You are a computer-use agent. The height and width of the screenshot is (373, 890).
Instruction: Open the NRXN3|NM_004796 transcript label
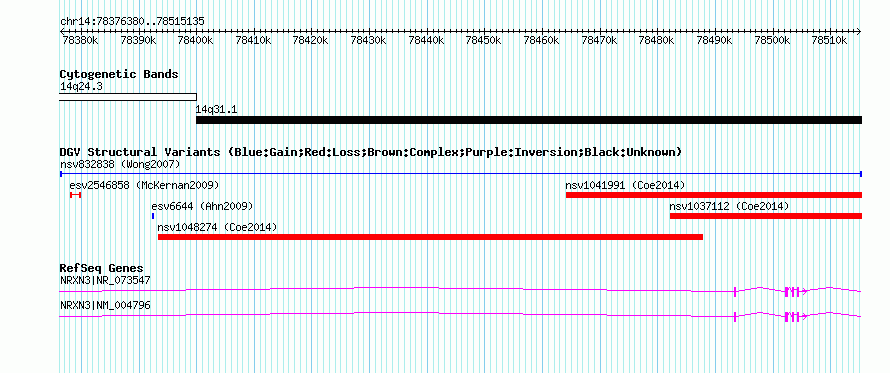pyautogui.click(x=105, y=305)
